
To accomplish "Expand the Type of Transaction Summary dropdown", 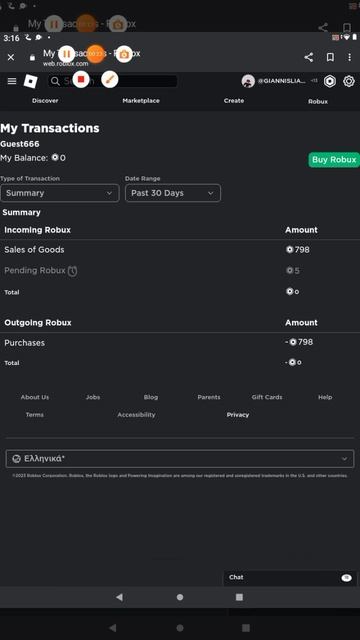I will [60, 193].
